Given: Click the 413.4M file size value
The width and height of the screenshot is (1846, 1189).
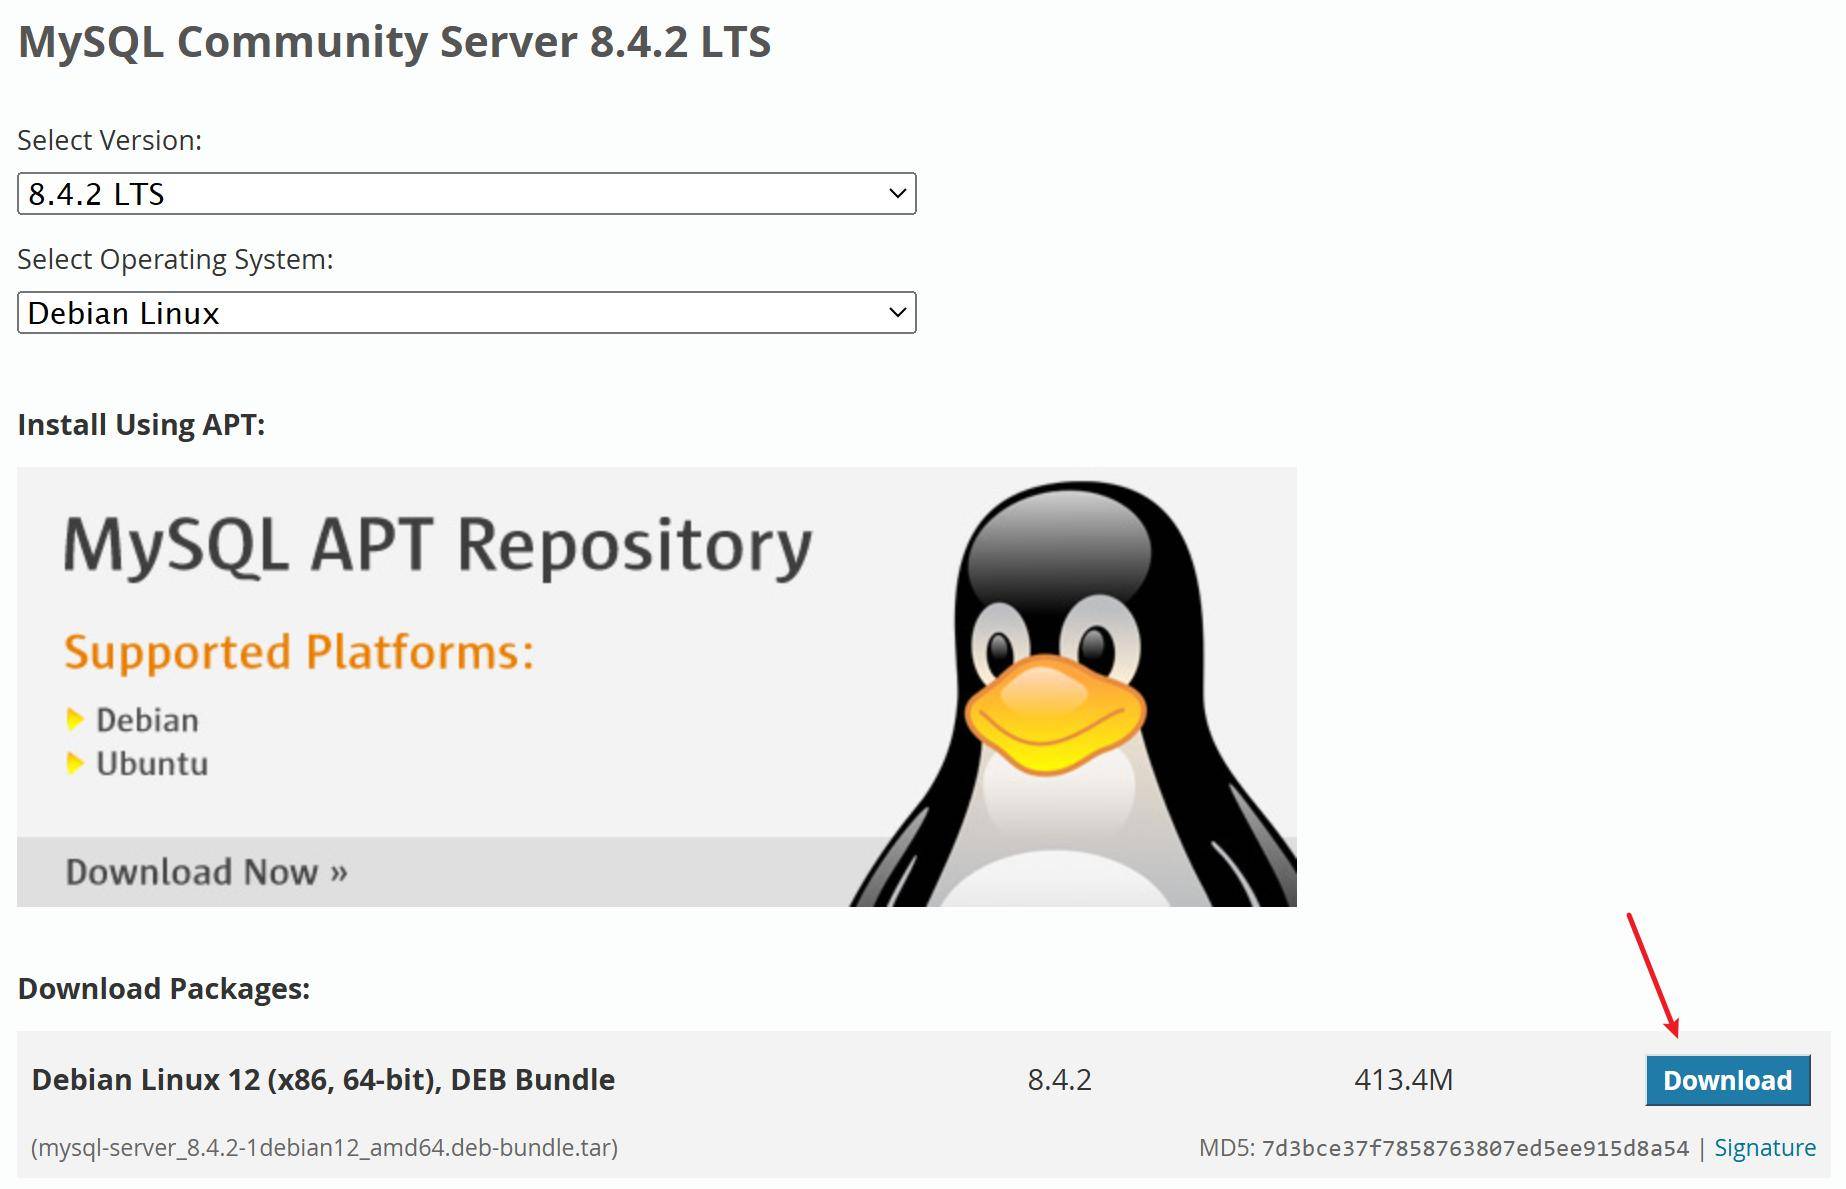Looking at the screenshot, I should point(1403,1080).
